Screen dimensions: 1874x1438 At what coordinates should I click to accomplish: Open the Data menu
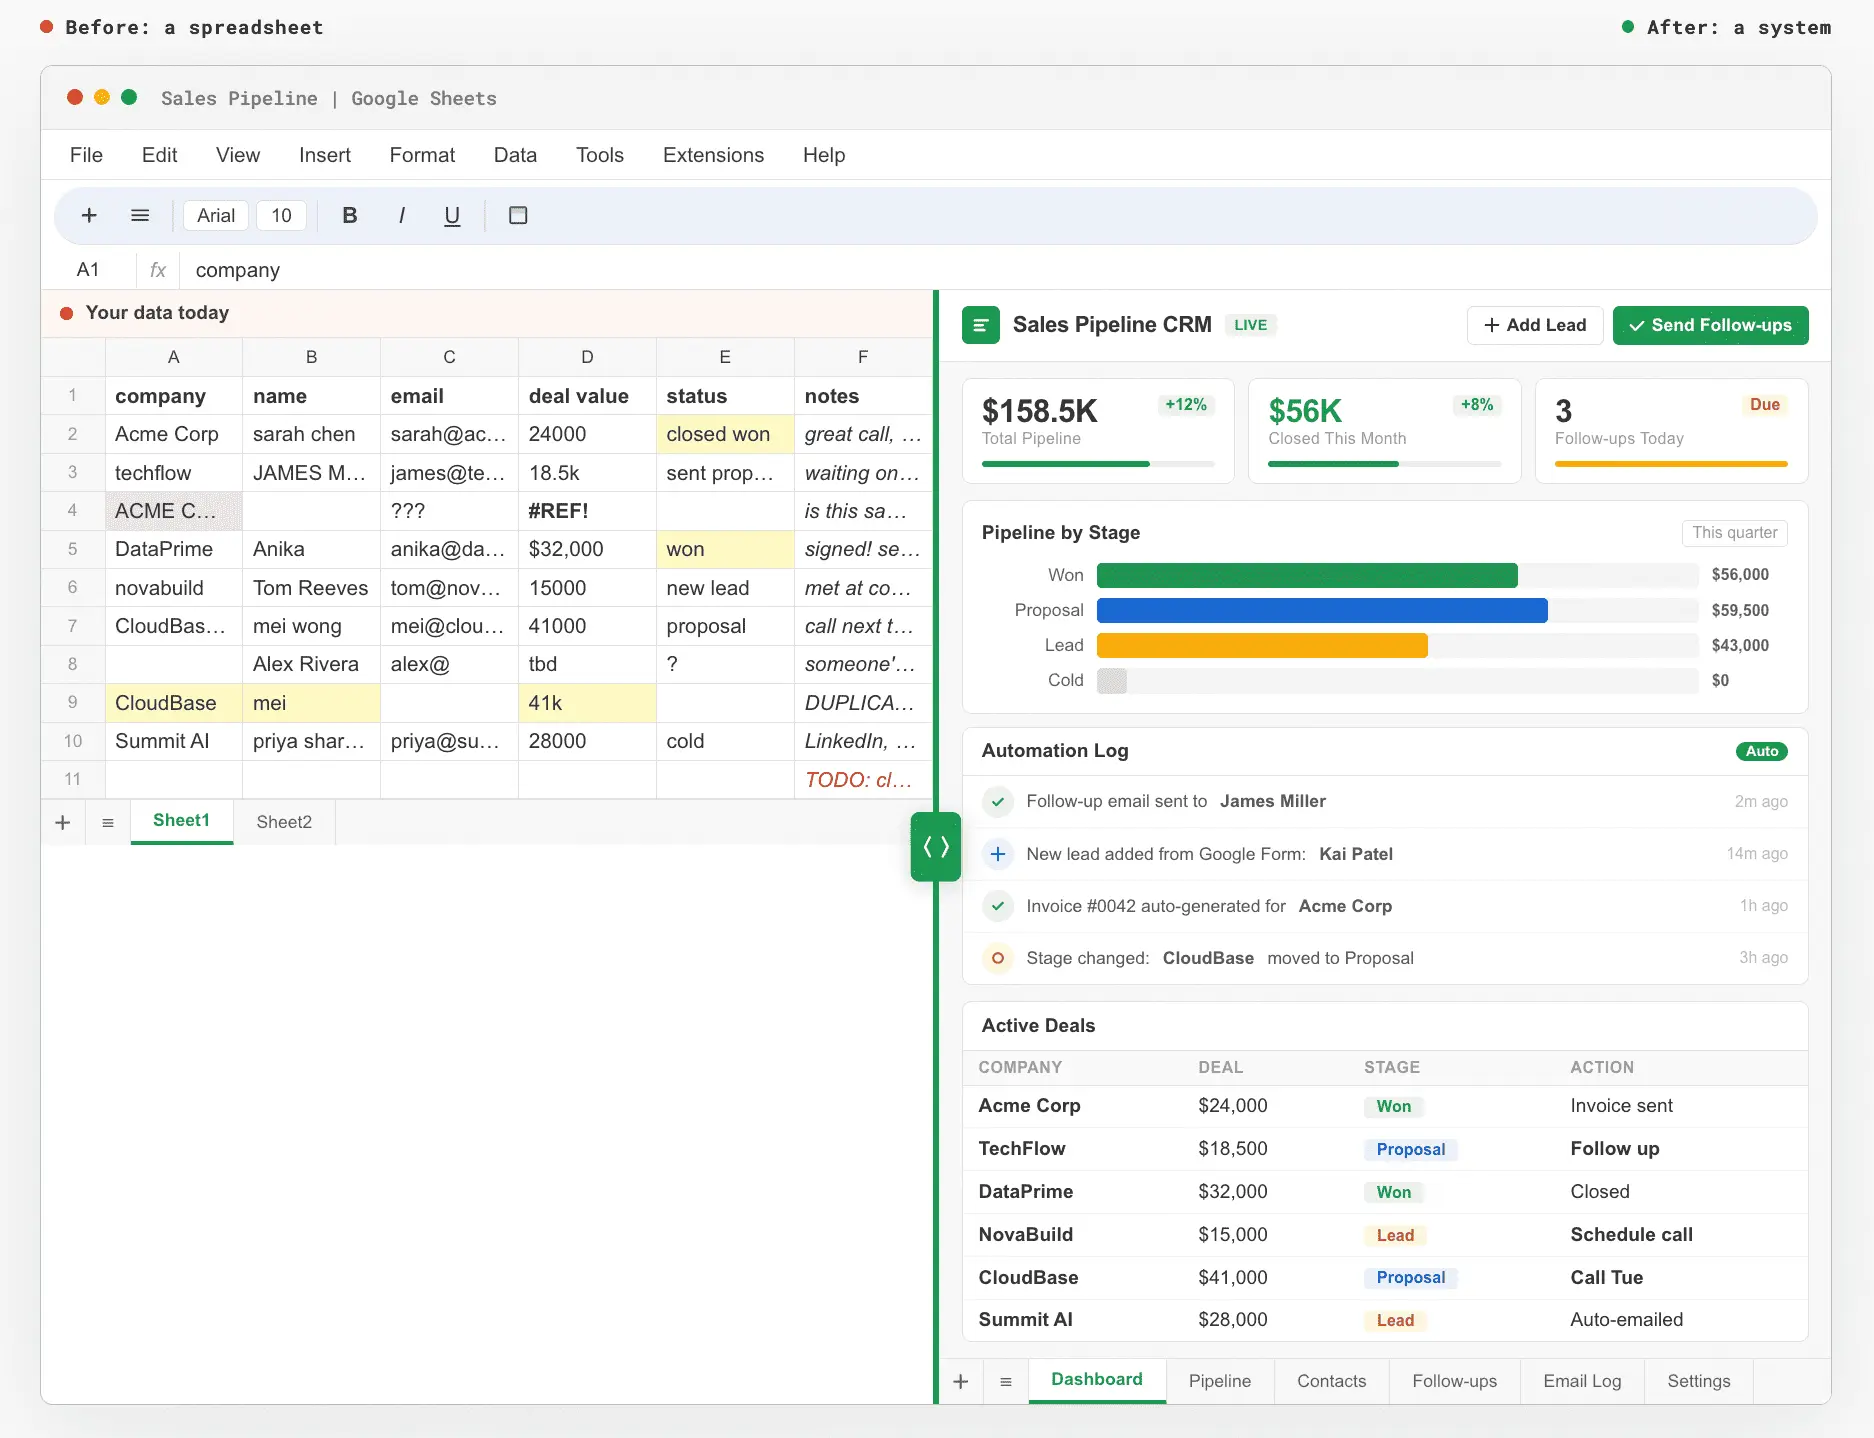point(515,155)
